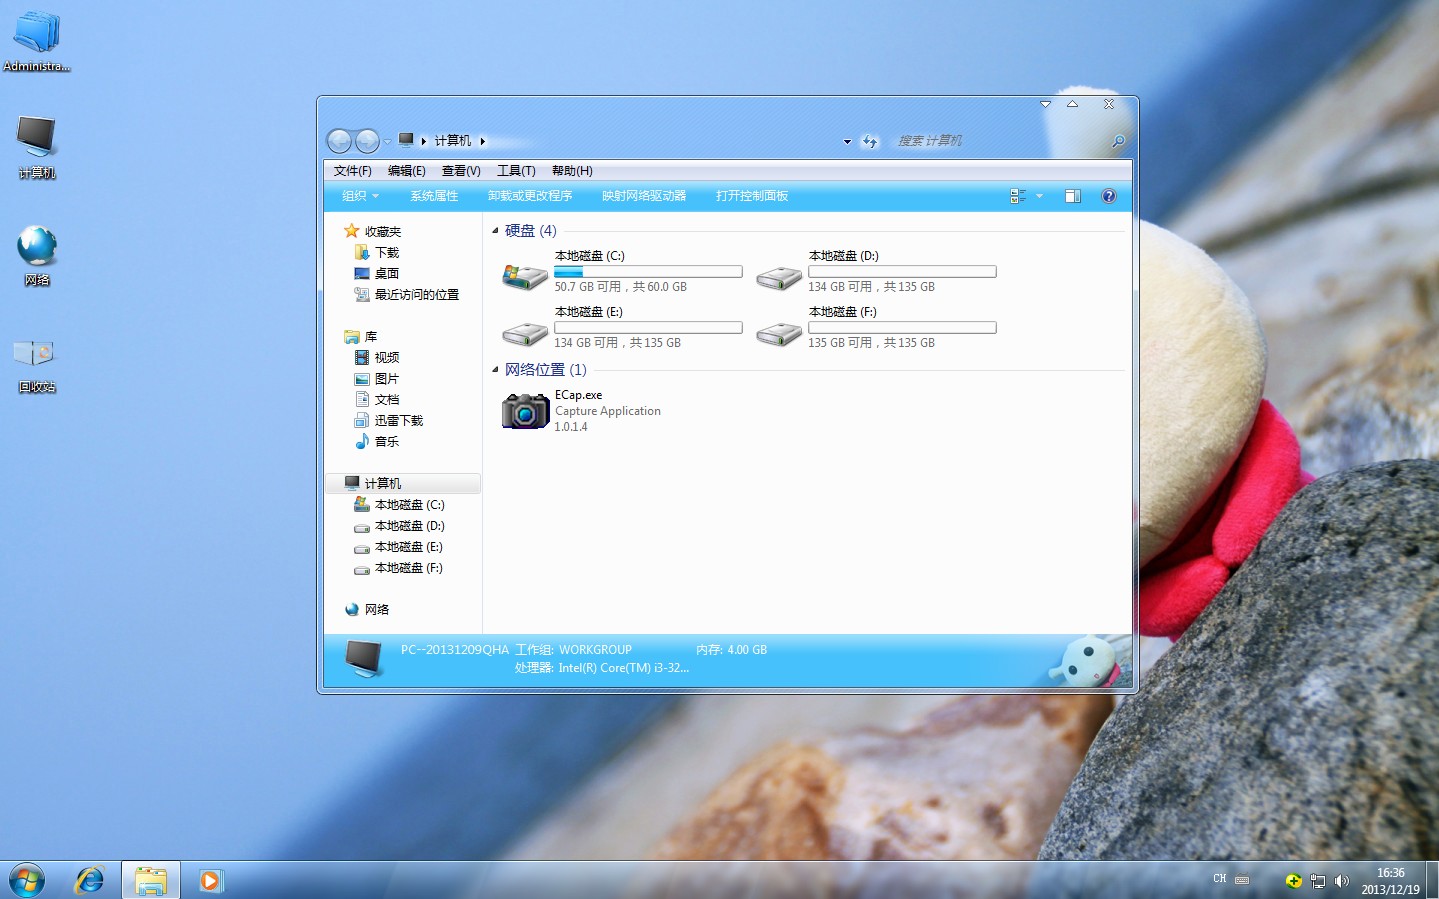The image size is (1439, 899).
Task: Click 系统属性 in the toolbar
Action: point(434,196)
